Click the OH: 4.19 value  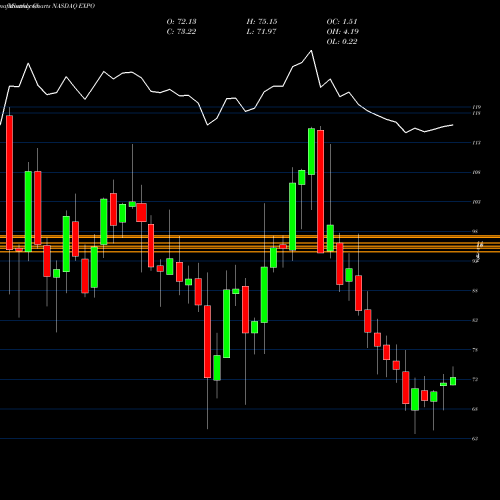click(343, 32)
